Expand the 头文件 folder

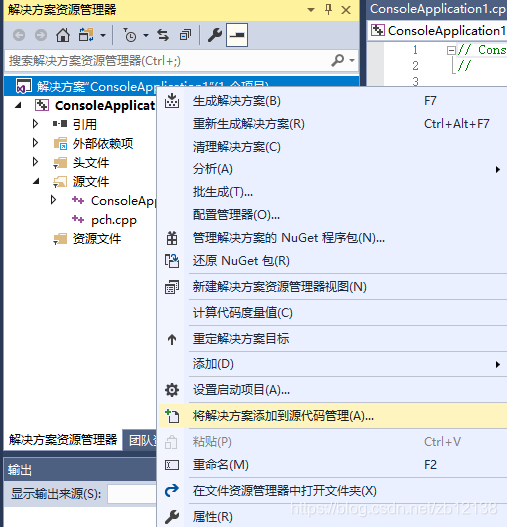[x=35, y=162]
